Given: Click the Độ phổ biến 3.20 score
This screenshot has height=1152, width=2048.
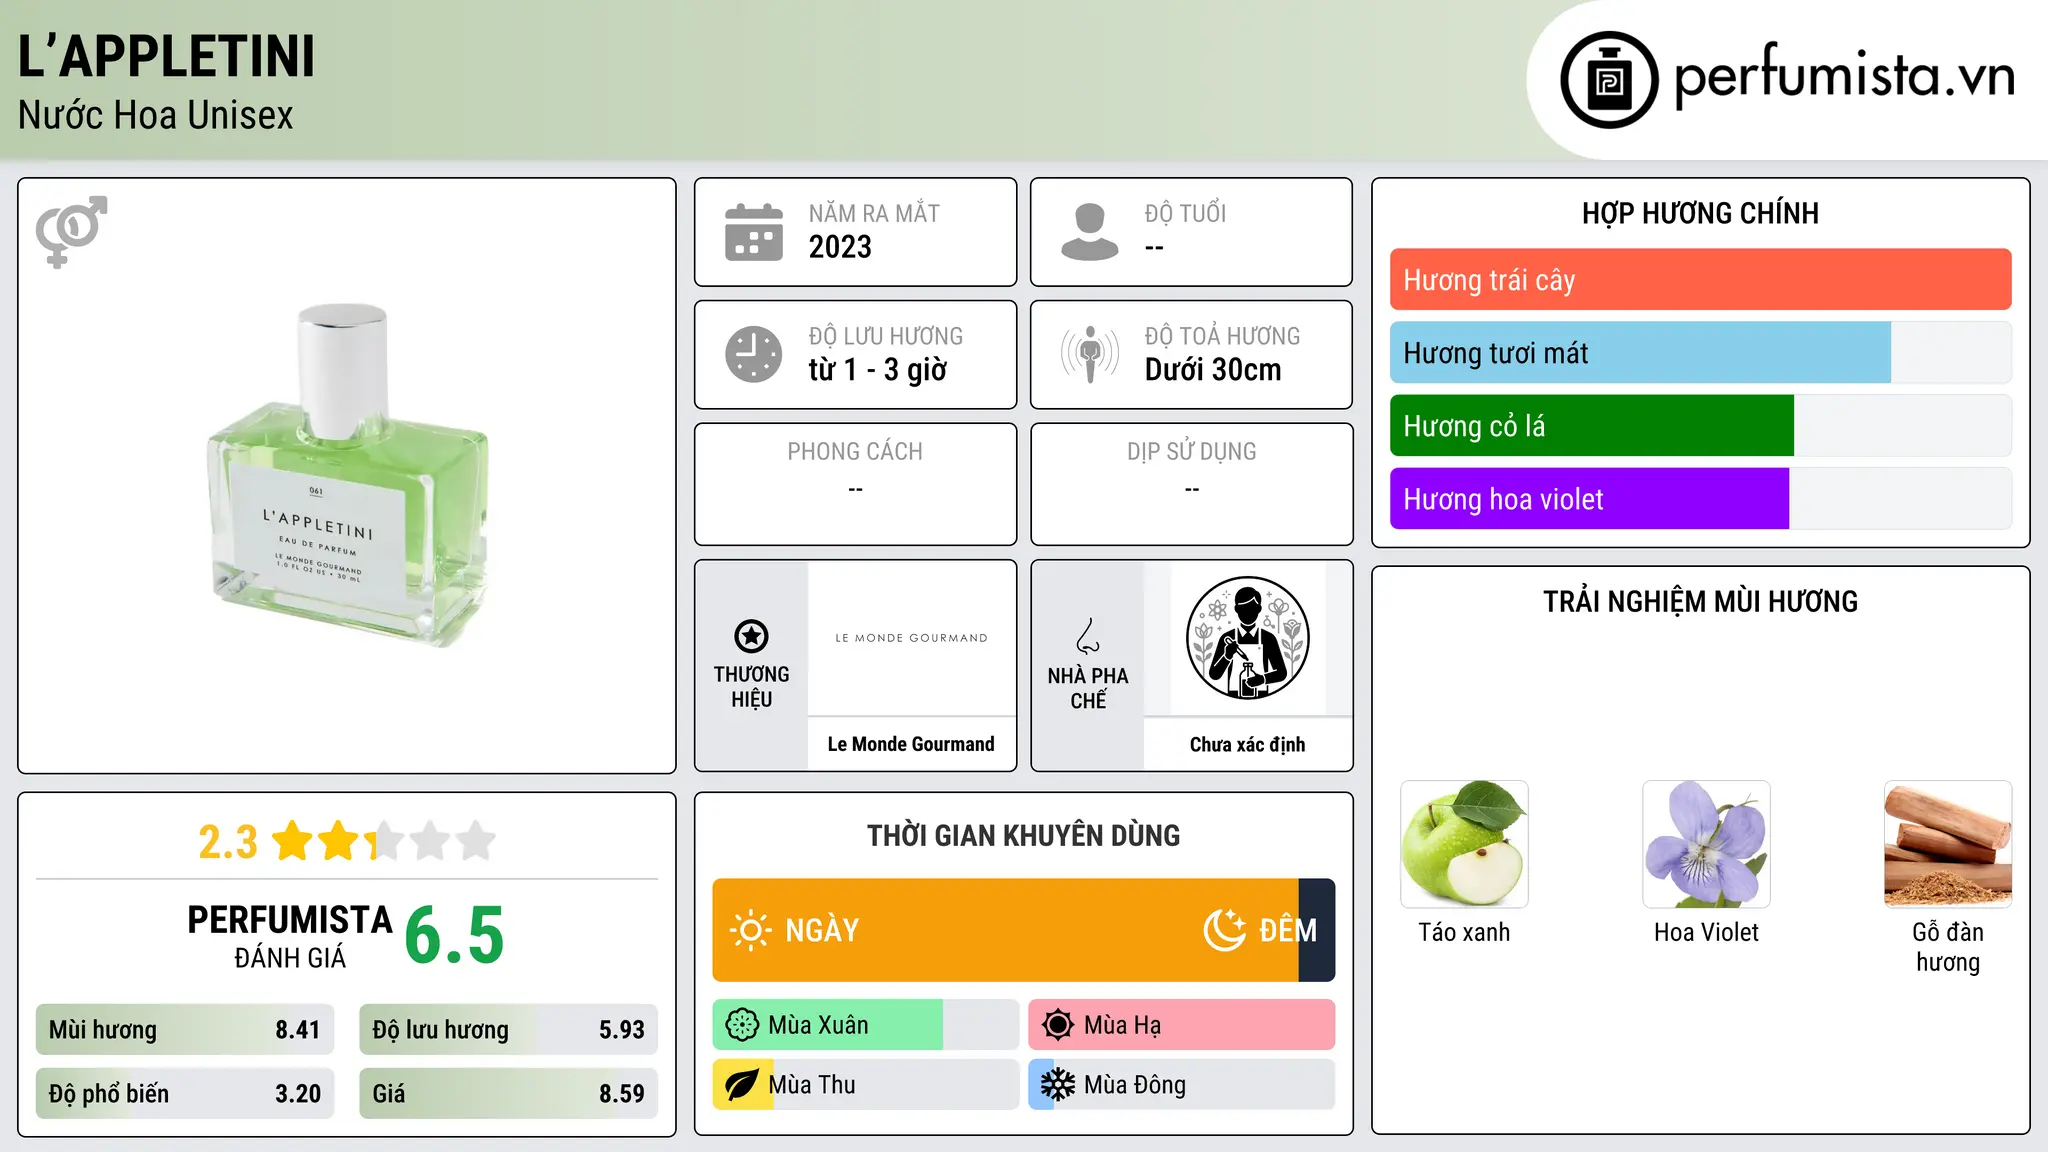Looking at the screenshot, I should click(185, 1094).
